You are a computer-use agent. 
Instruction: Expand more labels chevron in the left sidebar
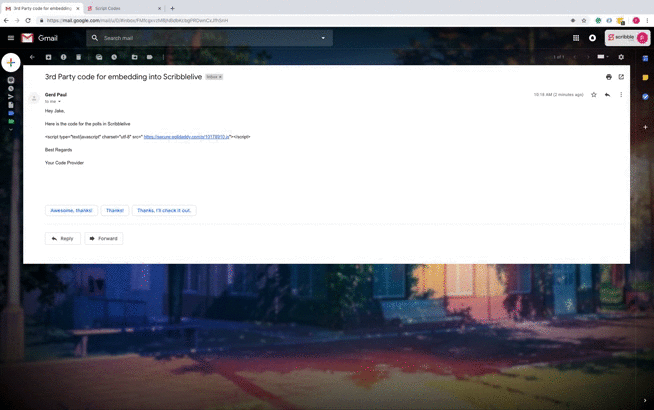point(11,129)
